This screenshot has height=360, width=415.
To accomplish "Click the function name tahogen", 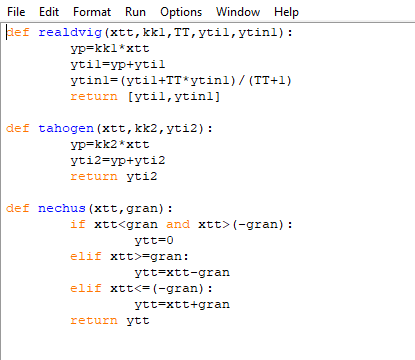I will (x=66, y=128).
